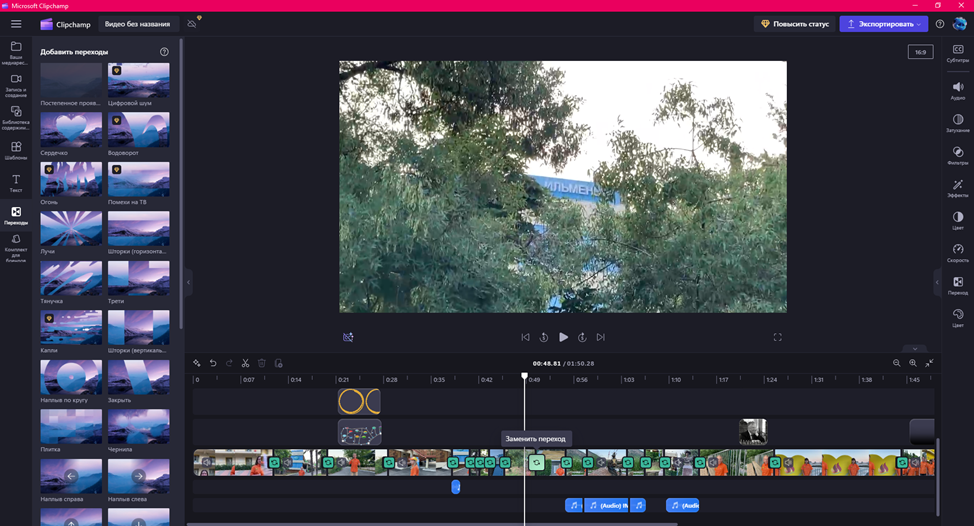Collapse the timeline with chevron
The width and height of the screenshot is (974, 526).
[915, 349]
